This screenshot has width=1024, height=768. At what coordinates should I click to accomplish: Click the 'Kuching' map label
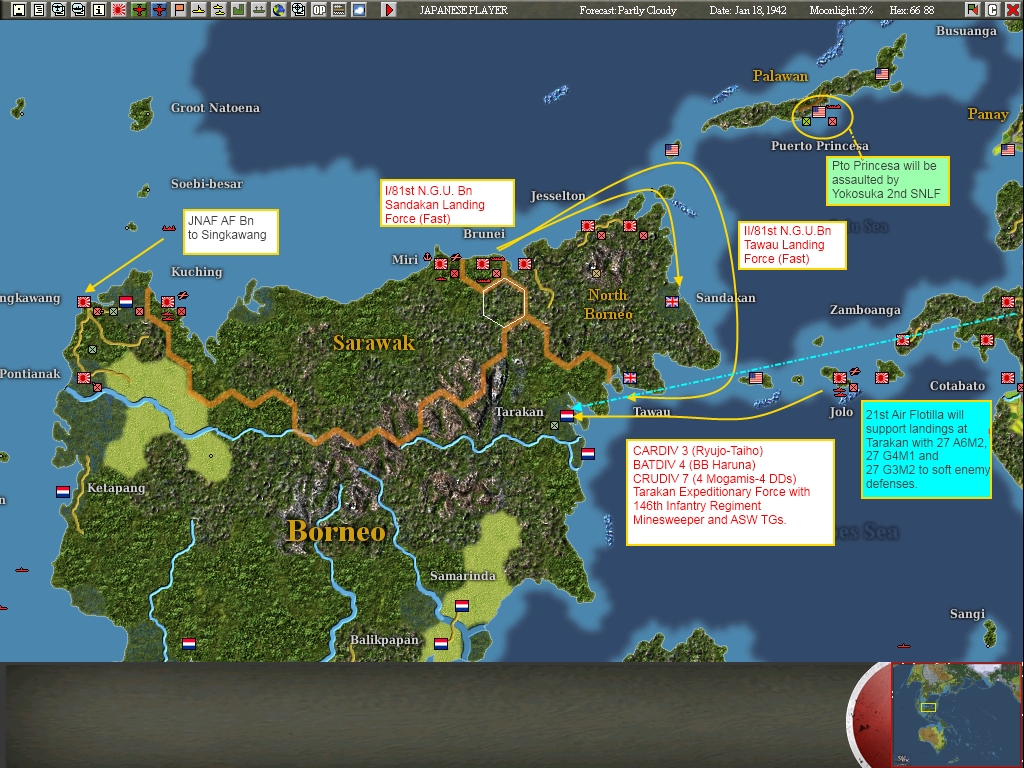[x=197, y=272]
